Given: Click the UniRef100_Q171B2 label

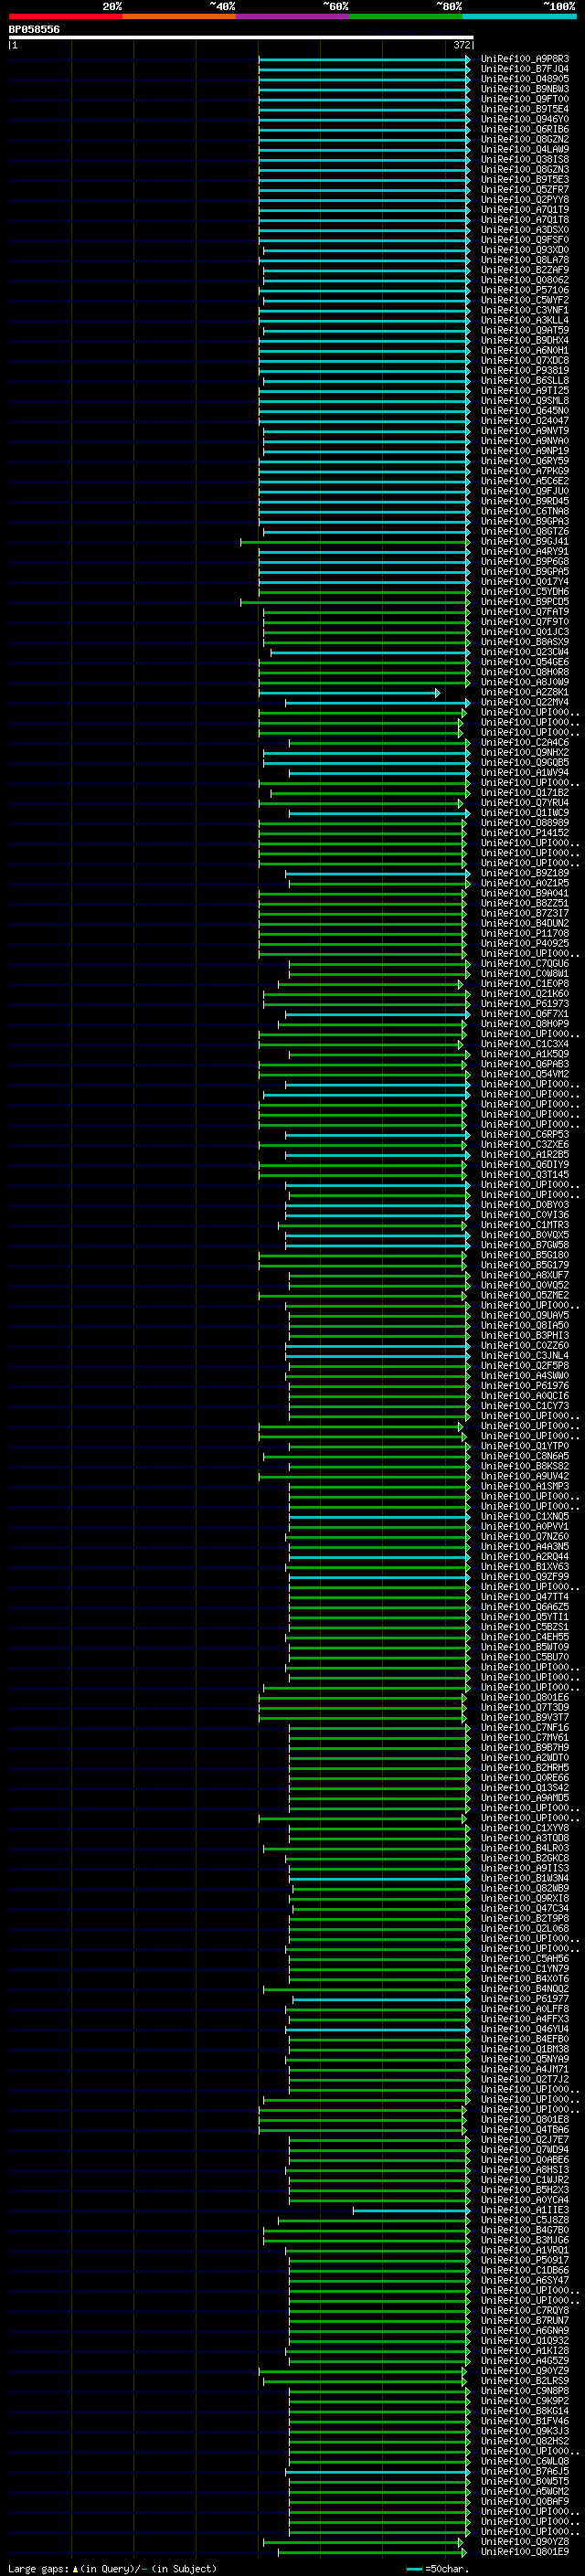Looking at the screenshot, I should pos(524,793).
